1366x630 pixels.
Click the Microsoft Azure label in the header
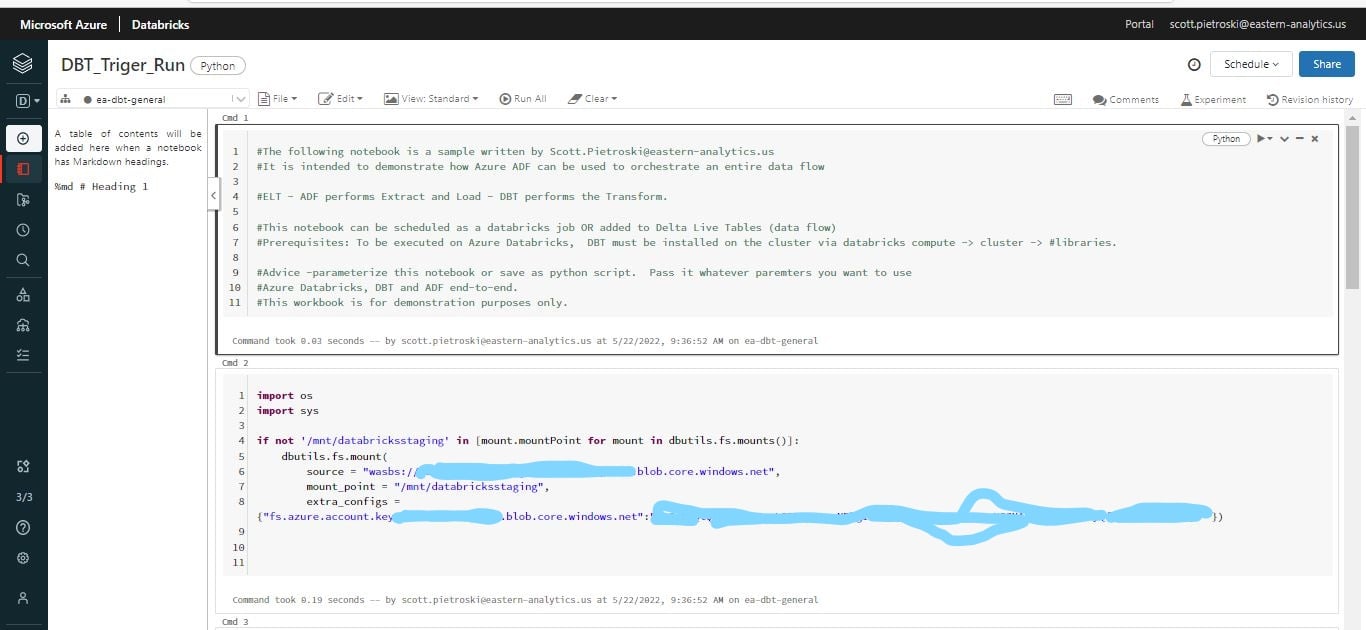[63, 24]
